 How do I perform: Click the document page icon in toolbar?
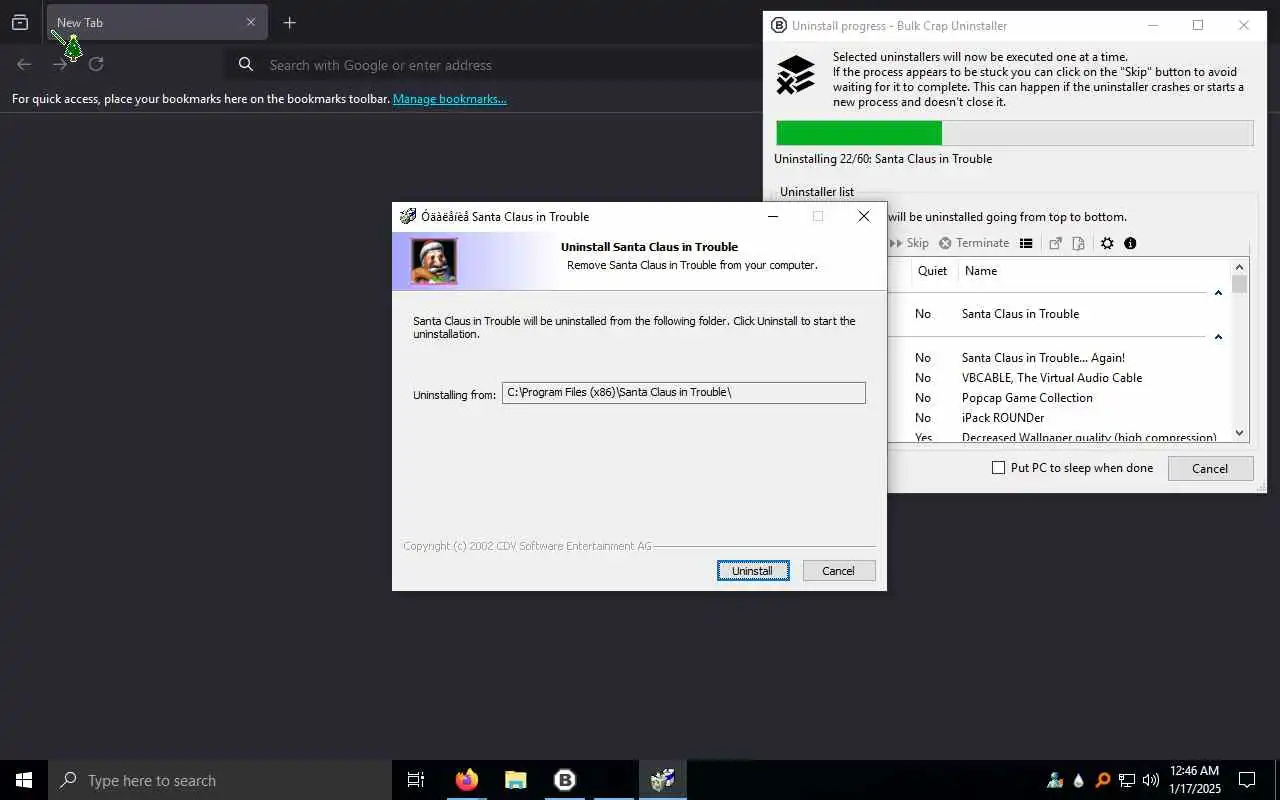pos(1078,243)
